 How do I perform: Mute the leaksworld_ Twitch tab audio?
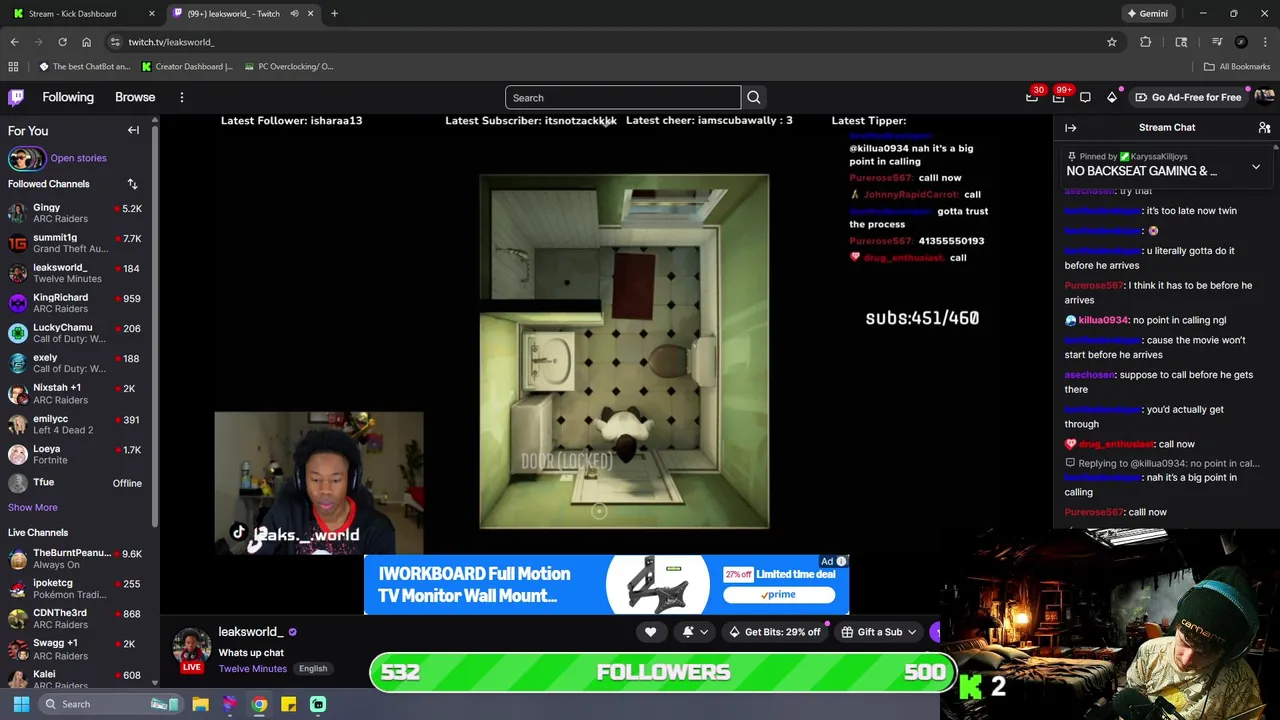click(294, 14)
